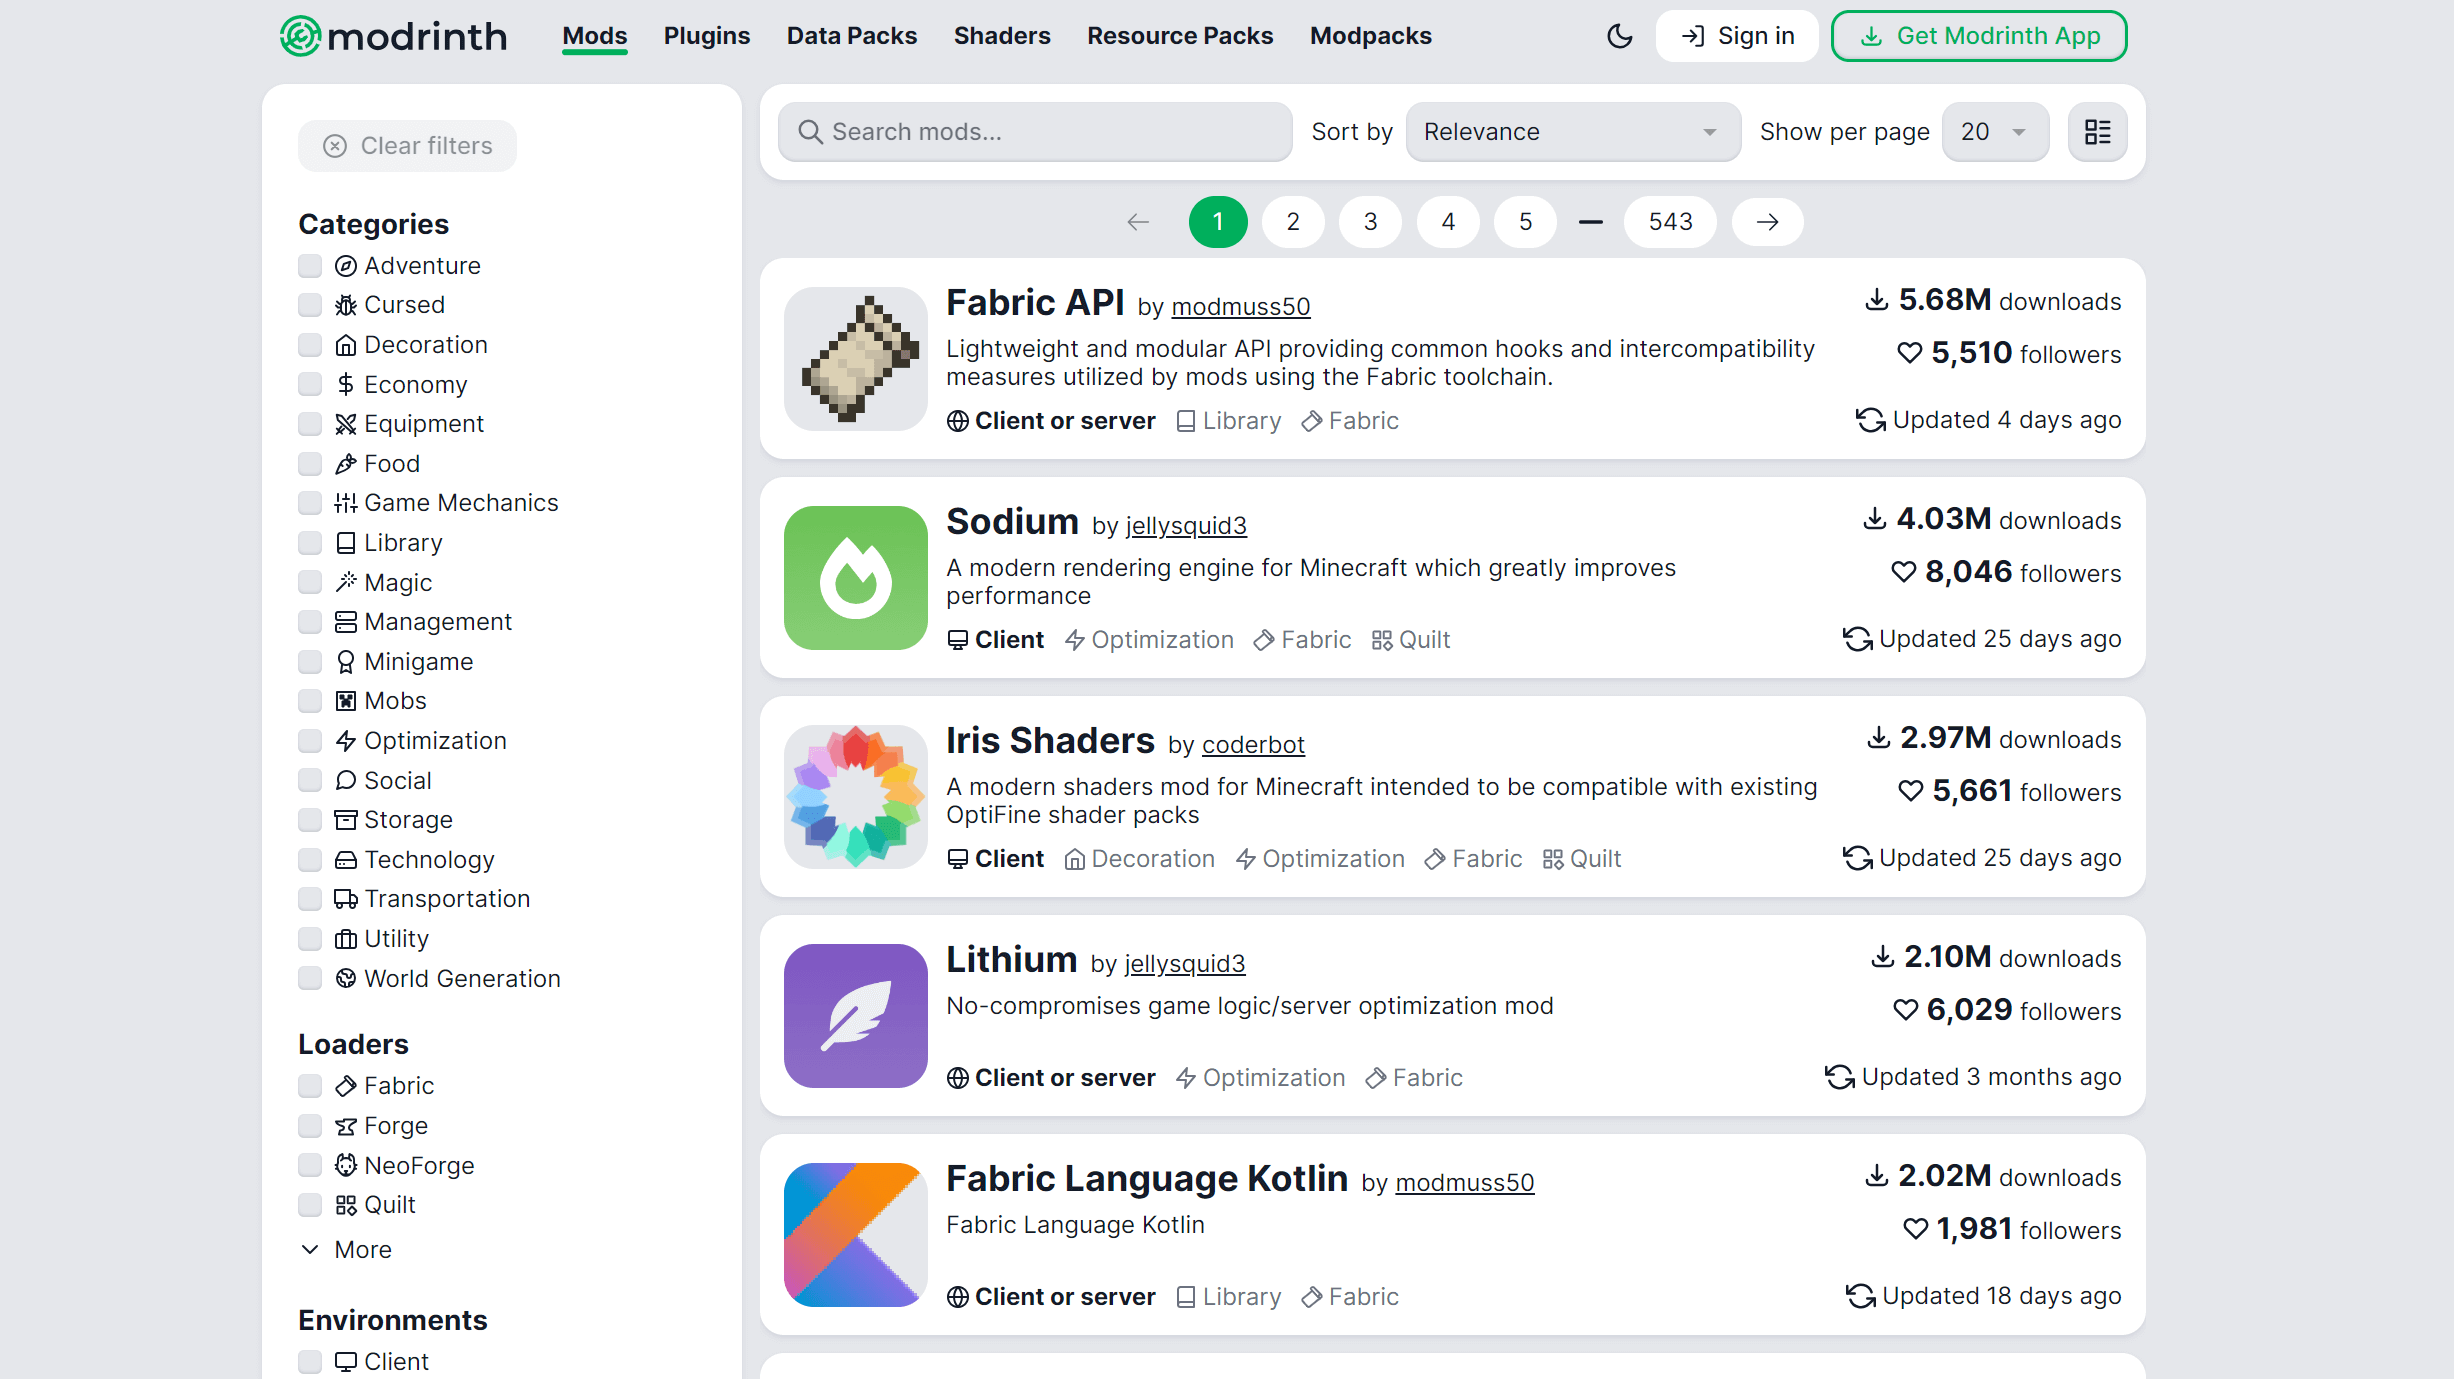Click the search mods input field
The width and height of the screenshot is (2454, 1379).
(1033, 131)
